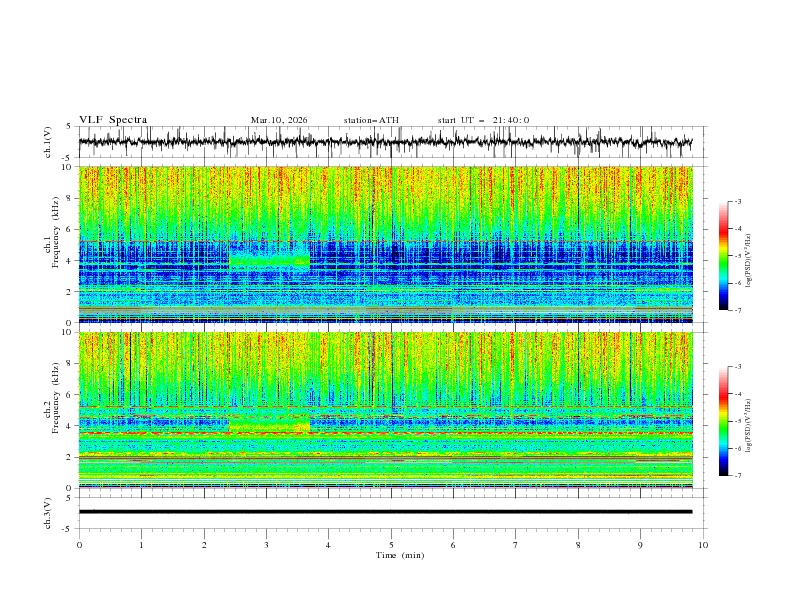
Task: Click the time axis tick label '3'
Action: 266,545
